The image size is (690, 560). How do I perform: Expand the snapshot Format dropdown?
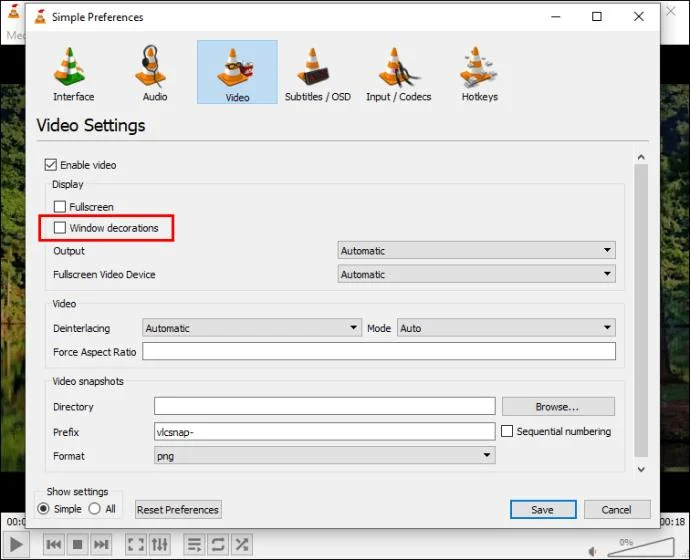[324, 456]
